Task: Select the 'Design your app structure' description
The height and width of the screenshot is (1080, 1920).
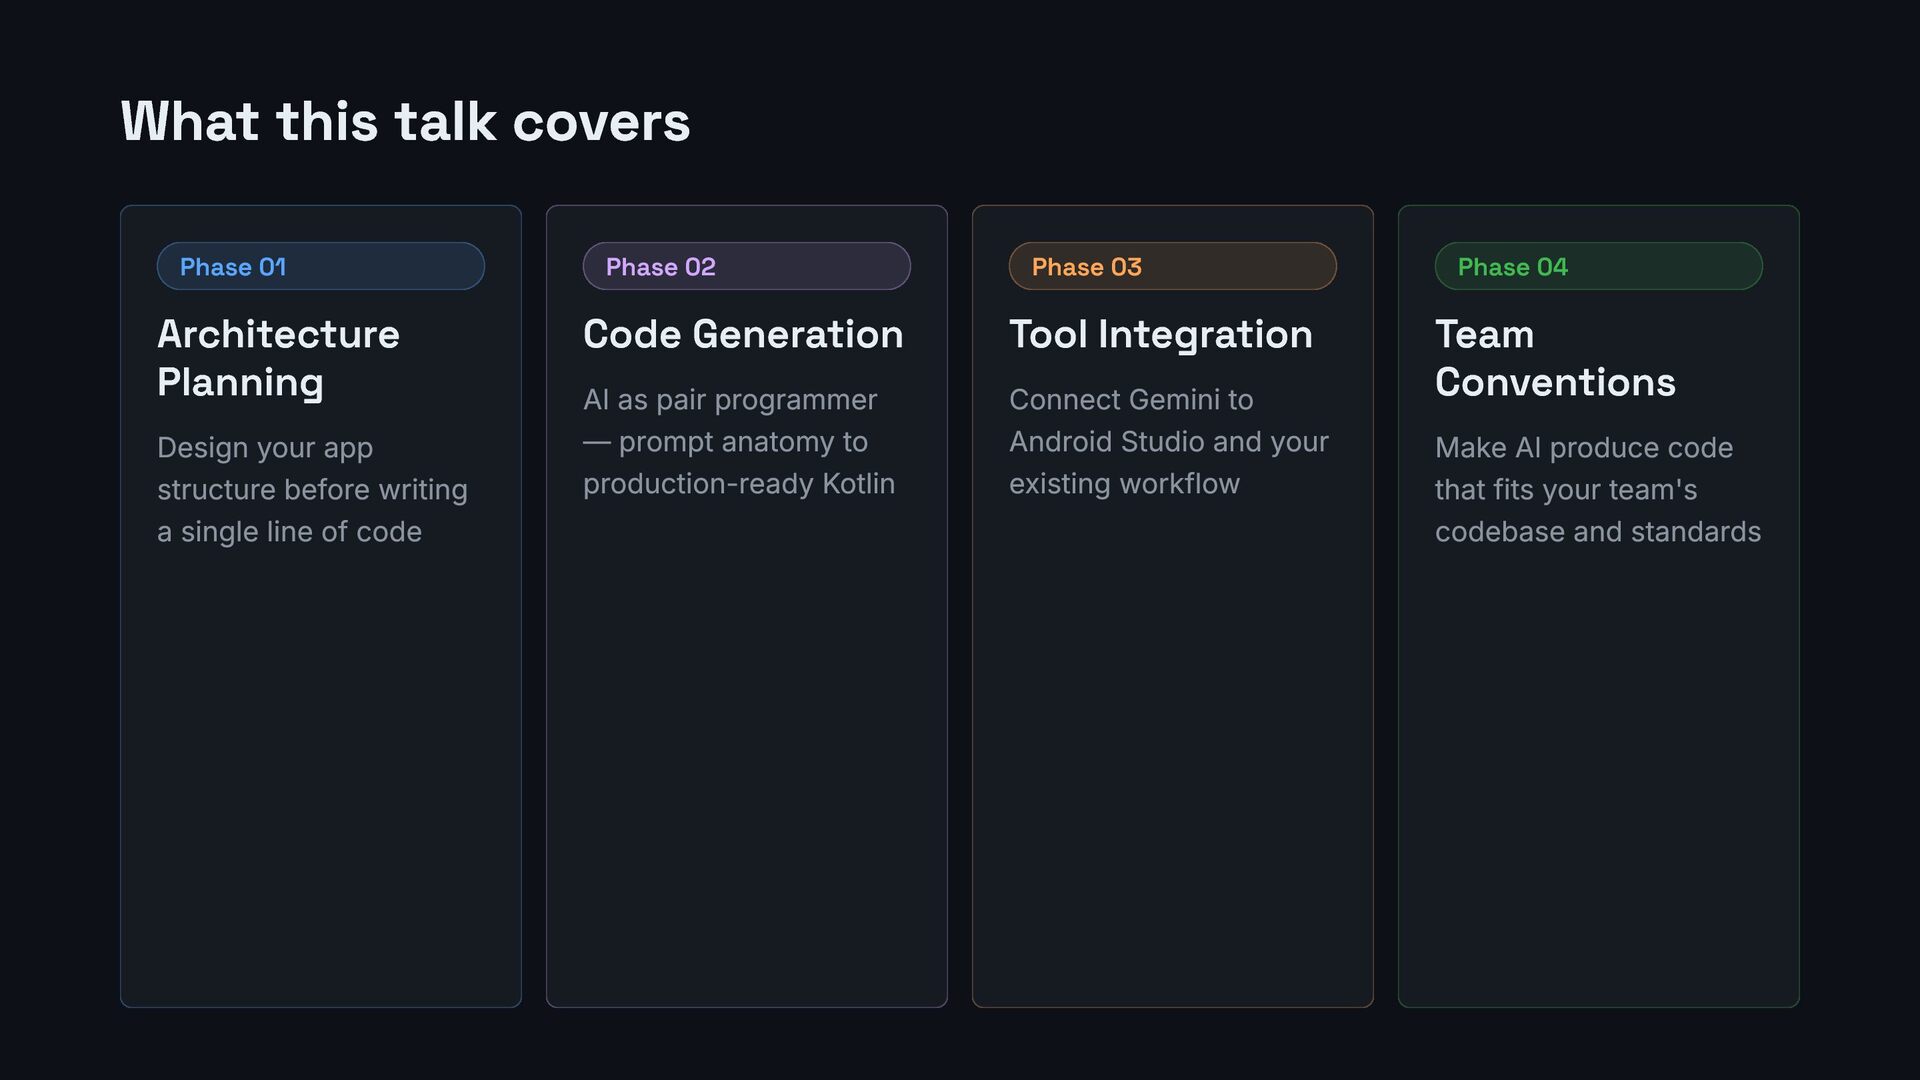Action: (x=312, y=490)
